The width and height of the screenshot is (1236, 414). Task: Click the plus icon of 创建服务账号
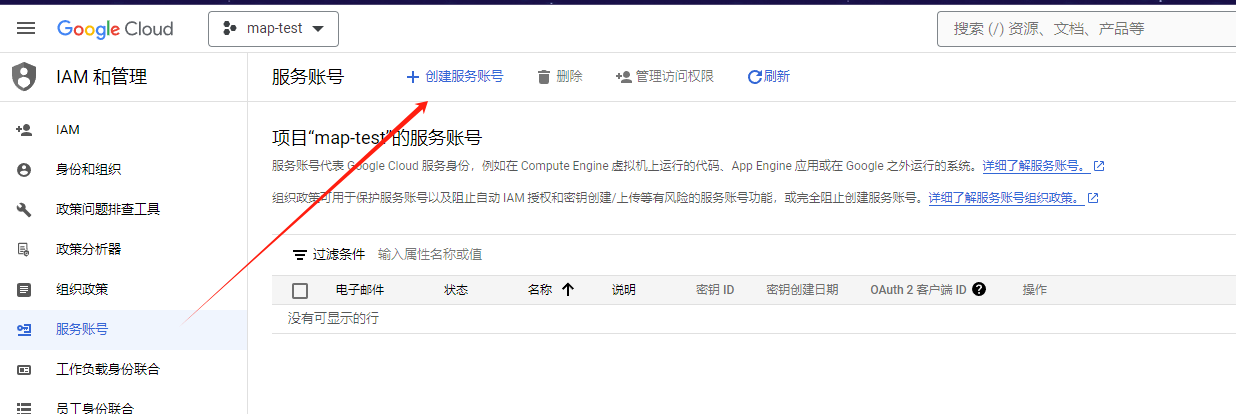click(412, 77)
